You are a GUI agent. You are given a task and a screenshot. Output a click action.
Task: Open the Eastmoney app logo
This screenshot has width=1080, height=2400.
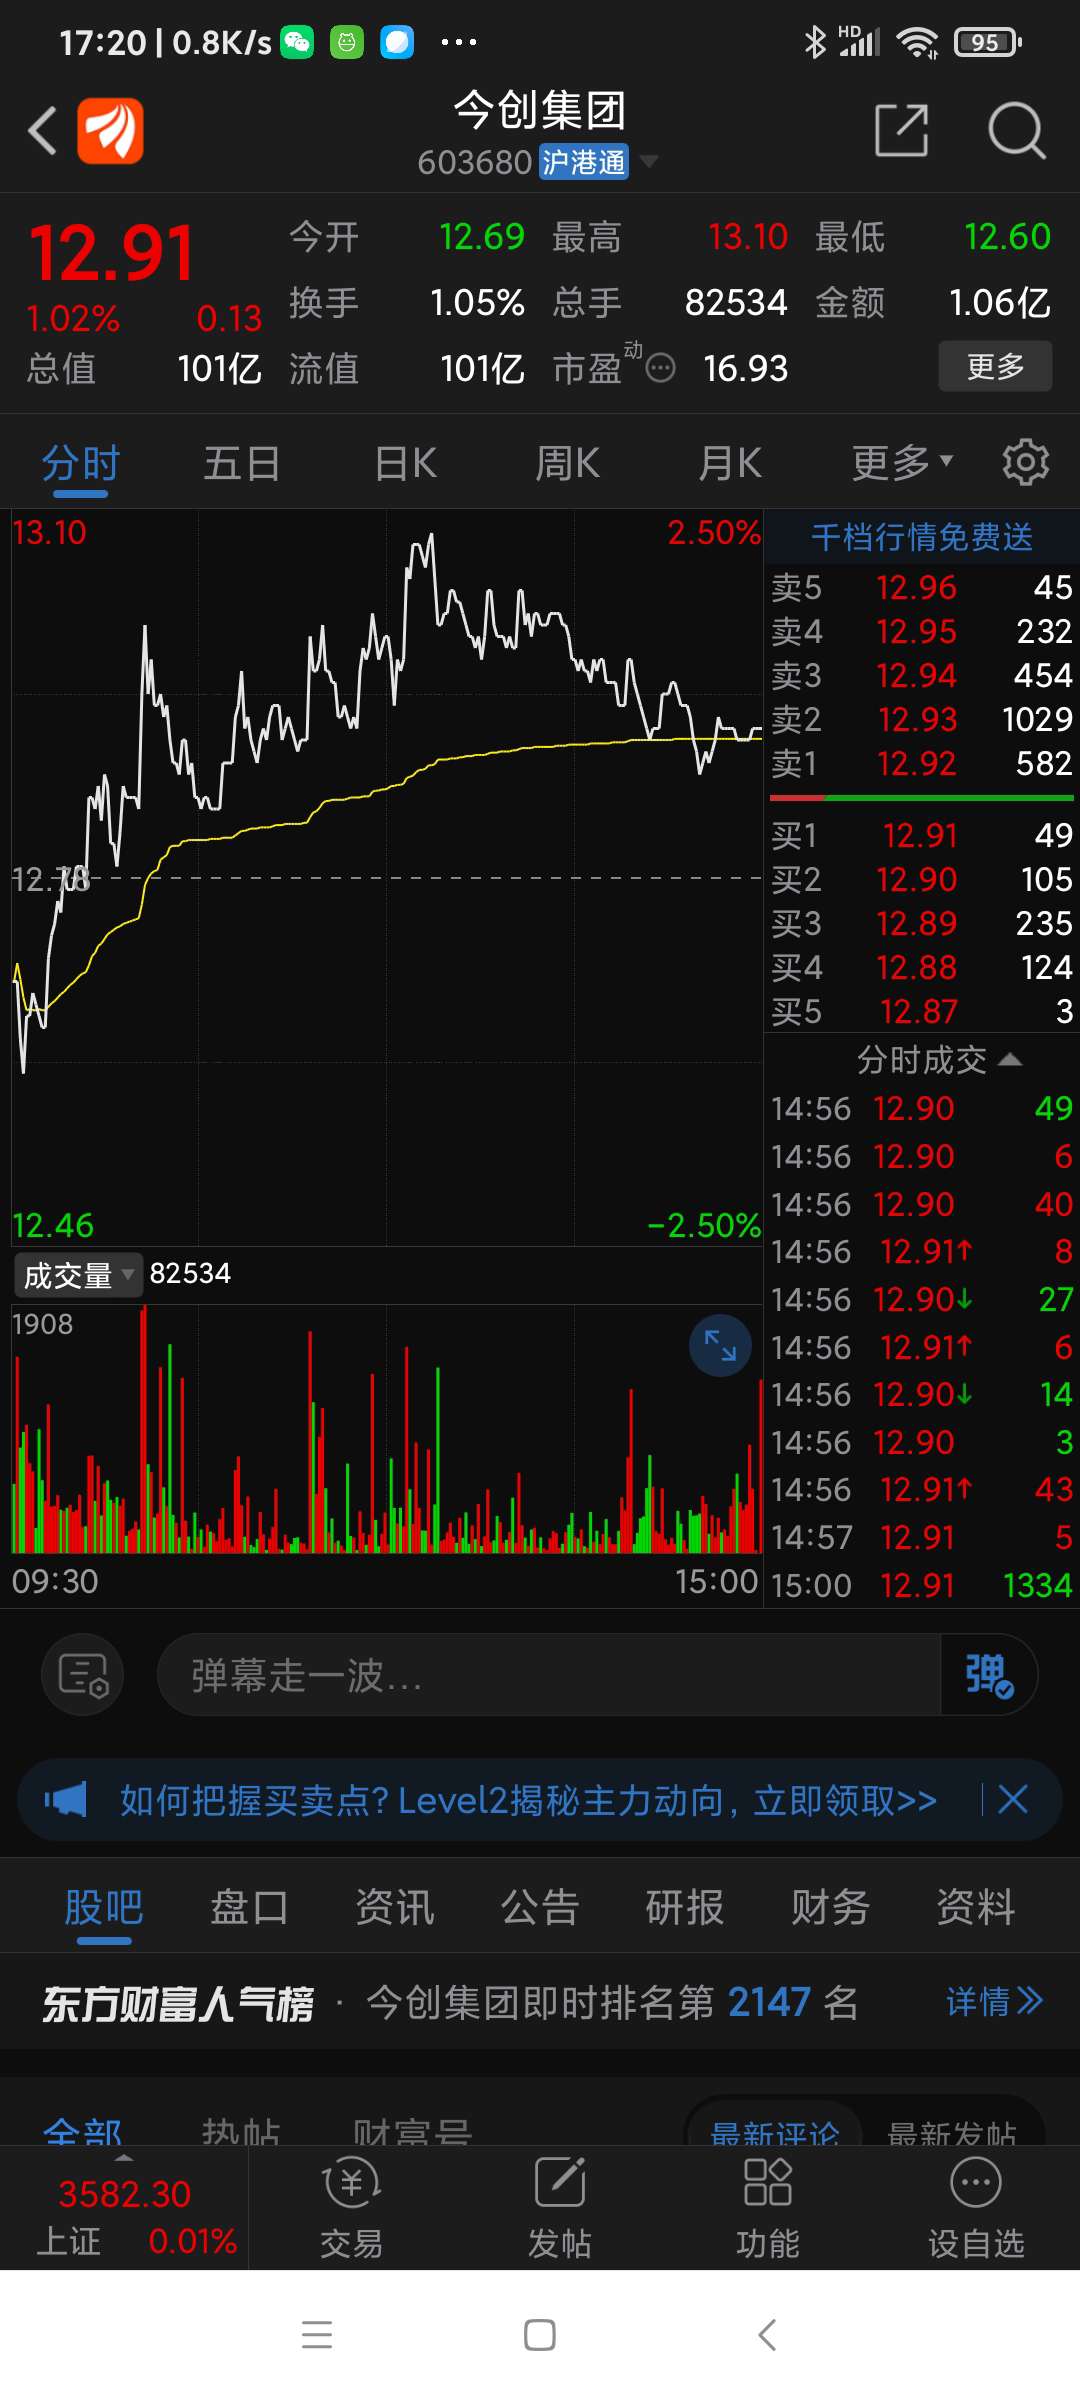(x=111, y=131)
